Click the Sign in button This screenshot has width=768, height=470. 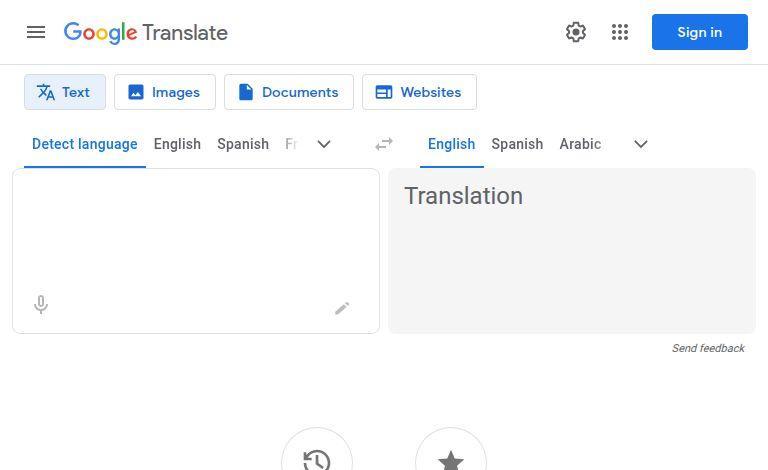pos(700,32)
